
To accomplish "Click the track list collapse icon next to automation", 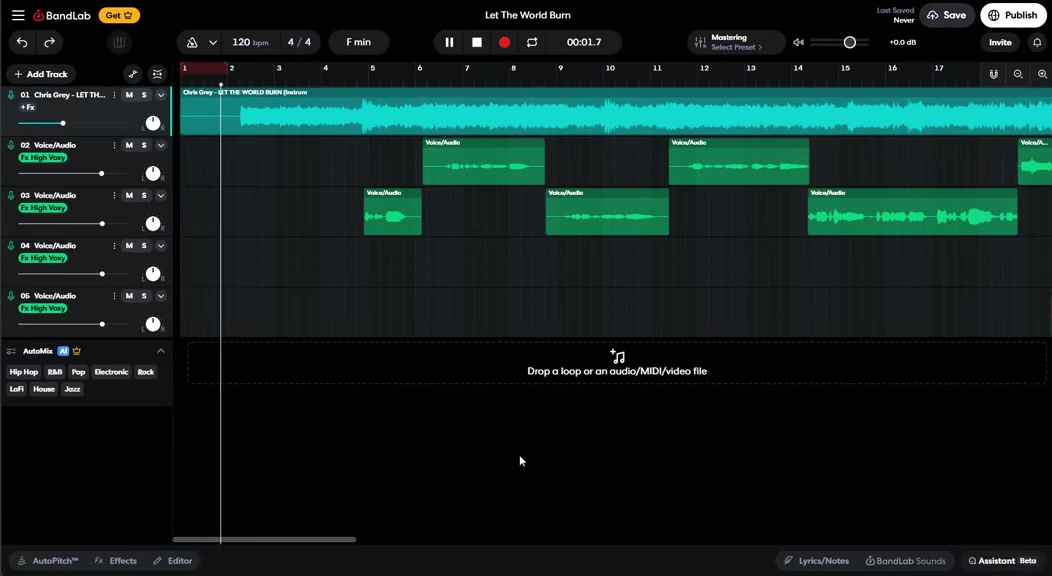I will (x=157, y=74).
